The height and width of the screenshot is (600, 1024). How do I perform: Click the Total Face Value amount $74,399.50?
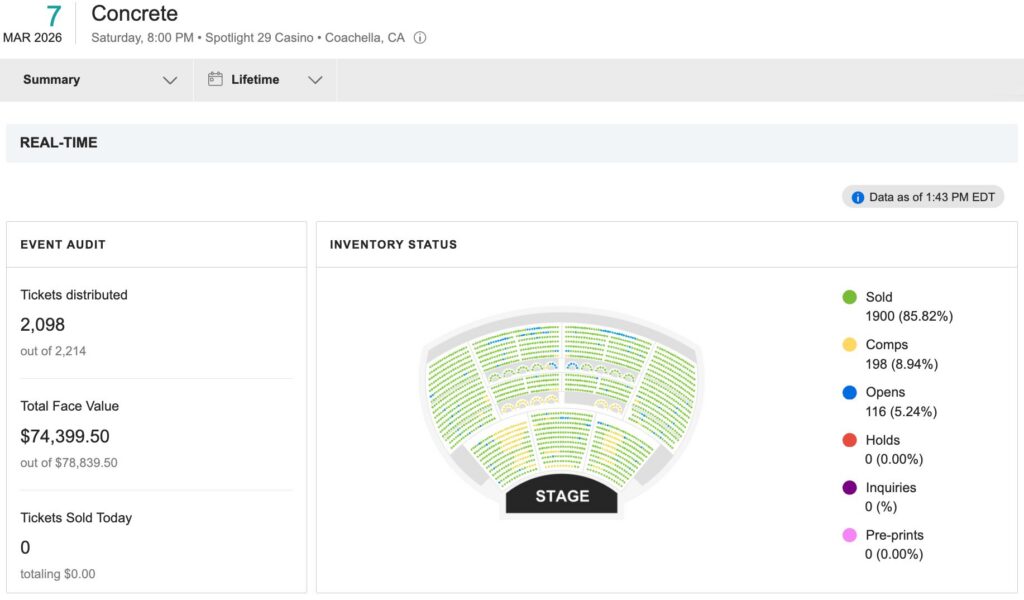point(65,436)
